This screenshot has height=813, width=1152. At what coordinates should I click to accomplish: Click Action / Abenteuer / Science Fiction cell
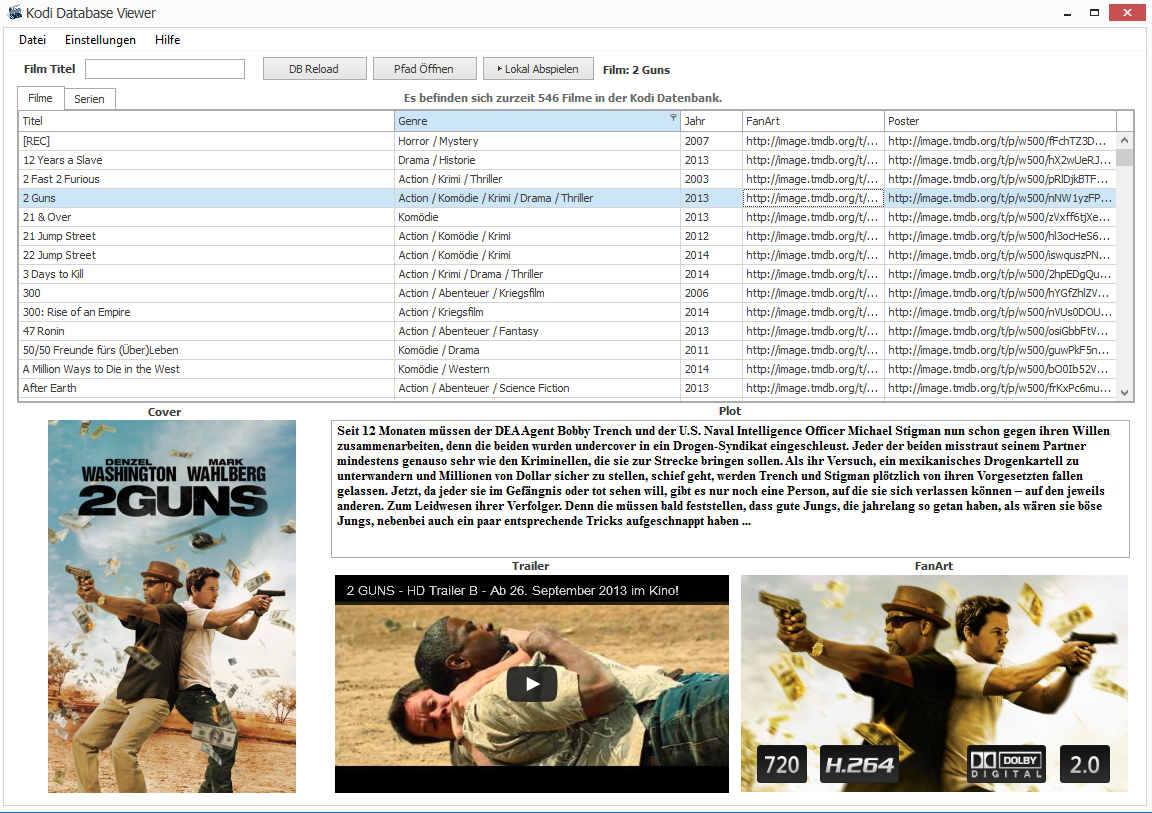(x=537, y=389)
